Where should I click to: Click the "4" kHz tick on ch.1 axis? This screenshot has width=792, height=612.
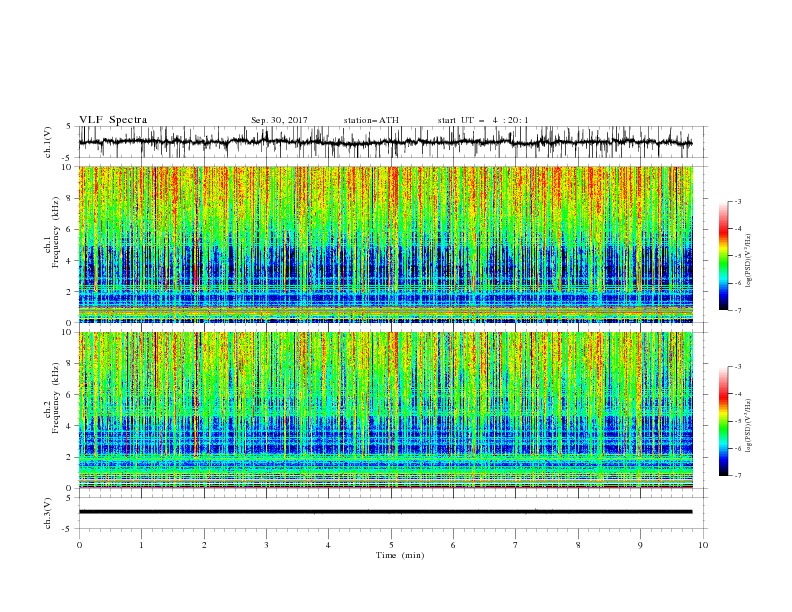pyautogui.click(x=70, y=261)
